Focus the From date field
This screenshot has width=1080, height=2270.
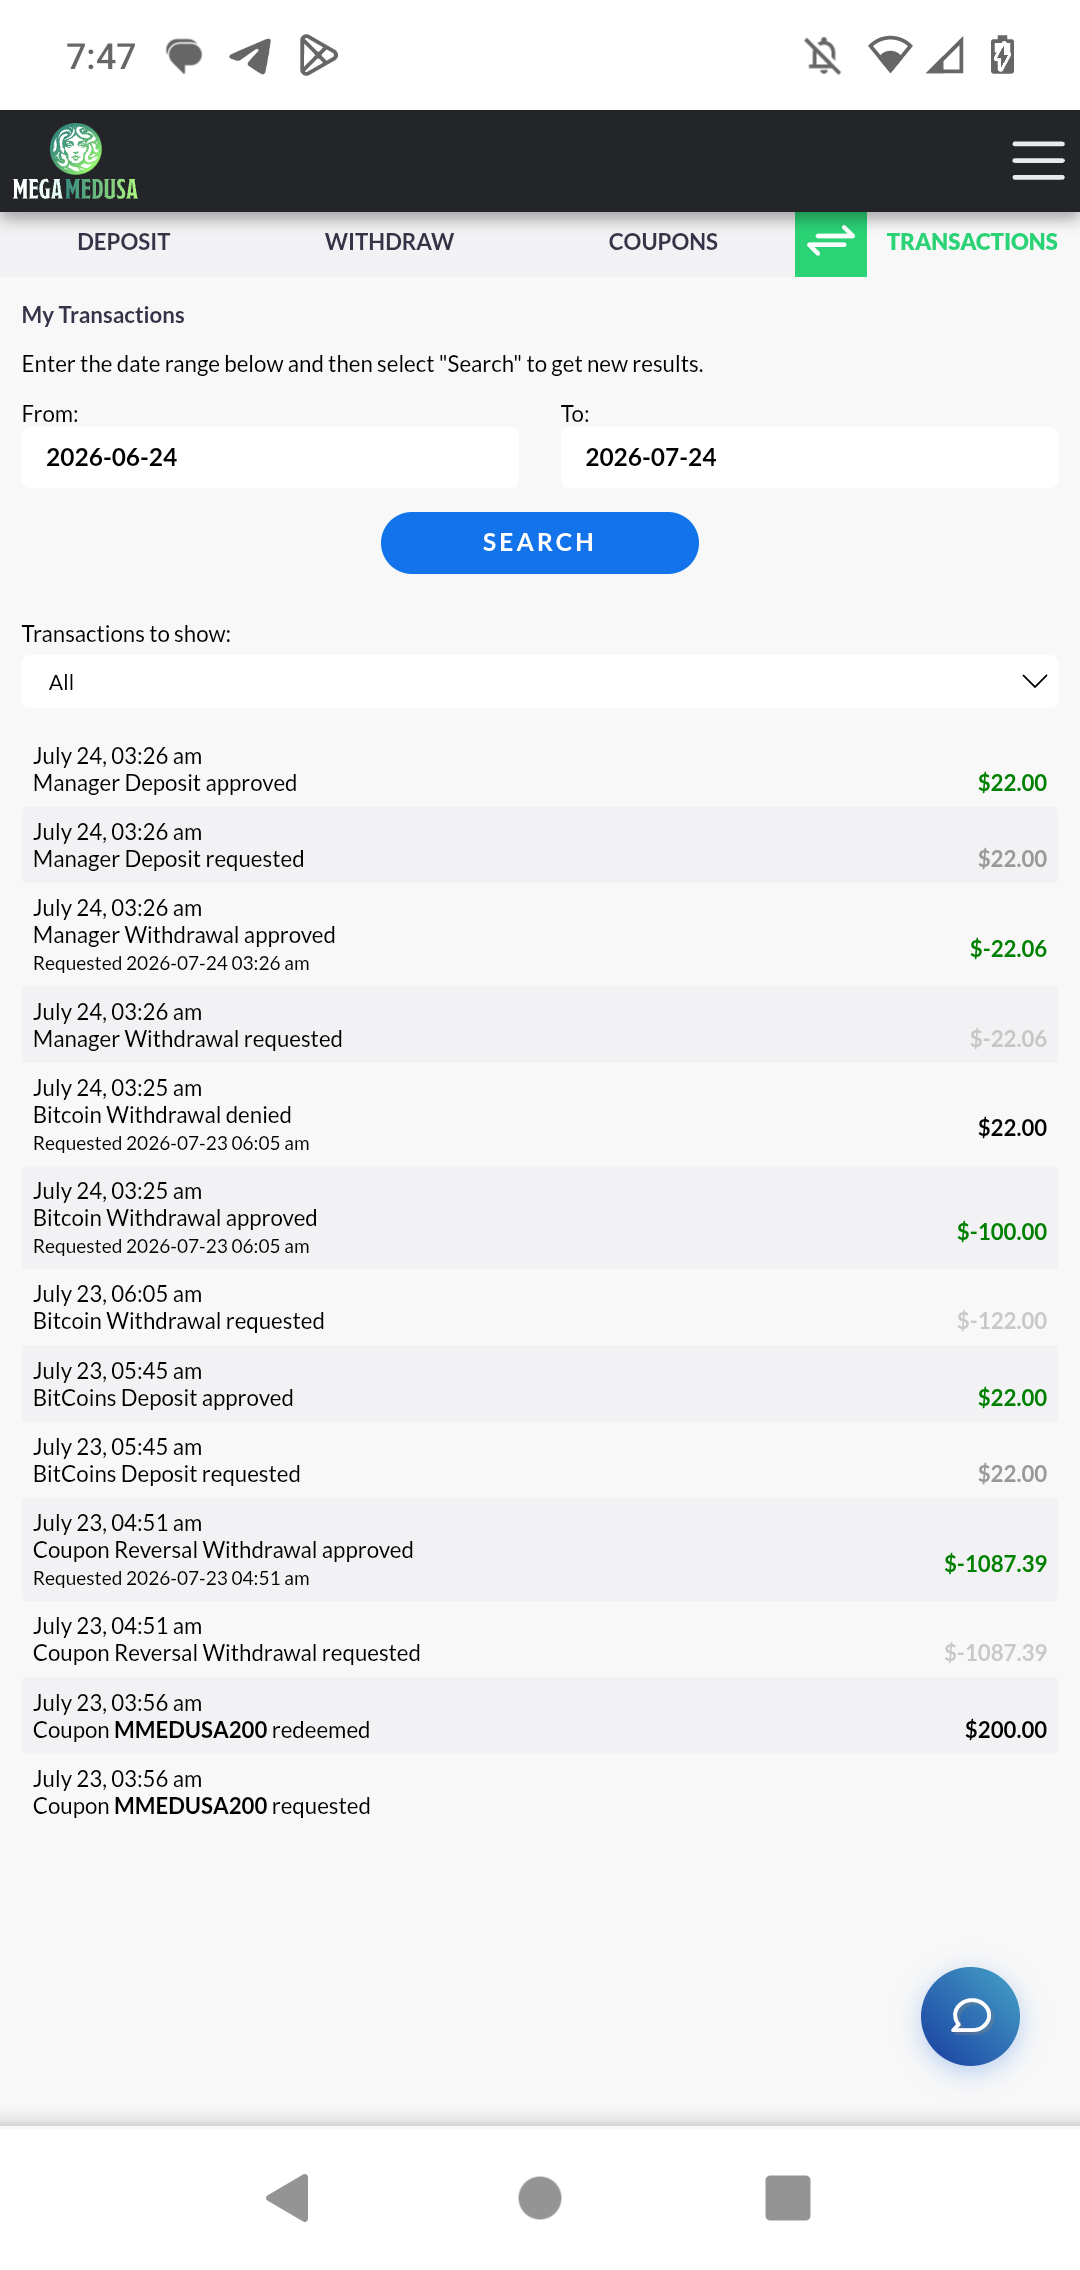tap(270, 458)
